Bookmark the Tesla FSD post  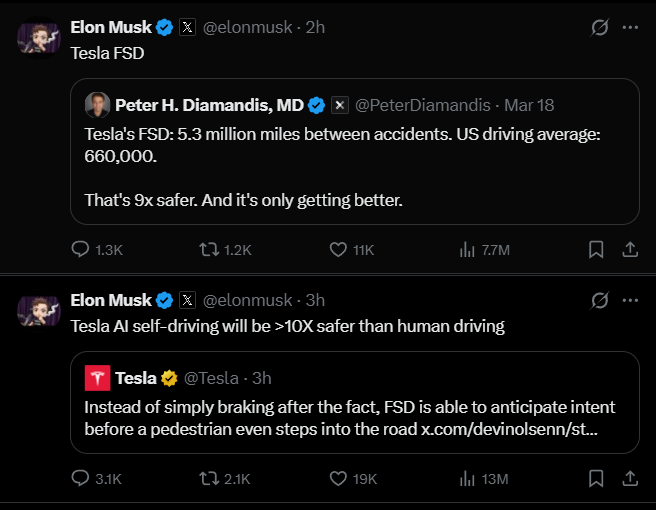pyautogui.click(x=595, y=250)
